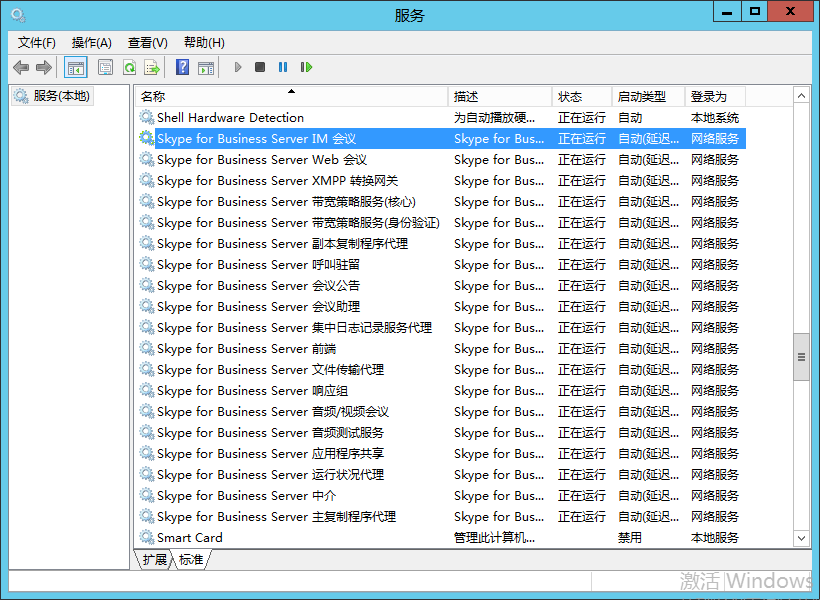820x600 pixels.
Task: Click the scrollbar up arrow
Action: click(801, 96)
